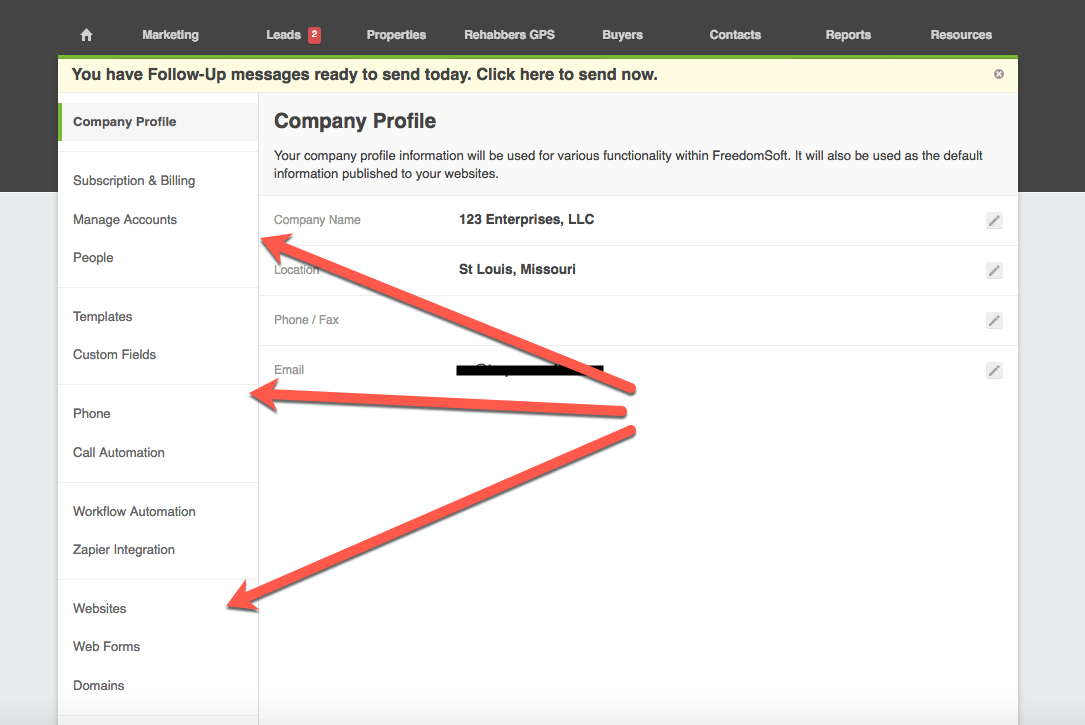This screenshot has width=1085, height=725.
Task: Open Manage Accounts settings
Action: 125,220
